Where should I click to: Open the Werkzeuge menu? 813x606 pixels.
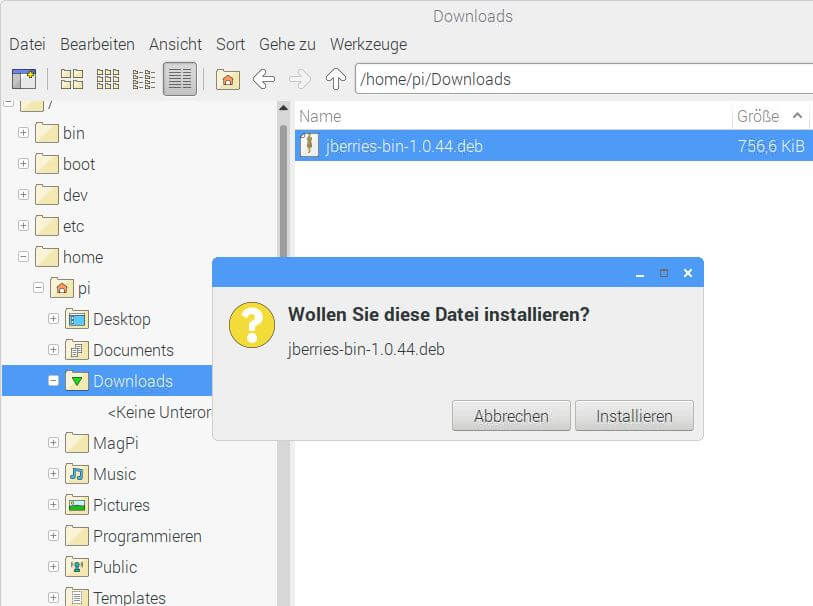(368, 44)
